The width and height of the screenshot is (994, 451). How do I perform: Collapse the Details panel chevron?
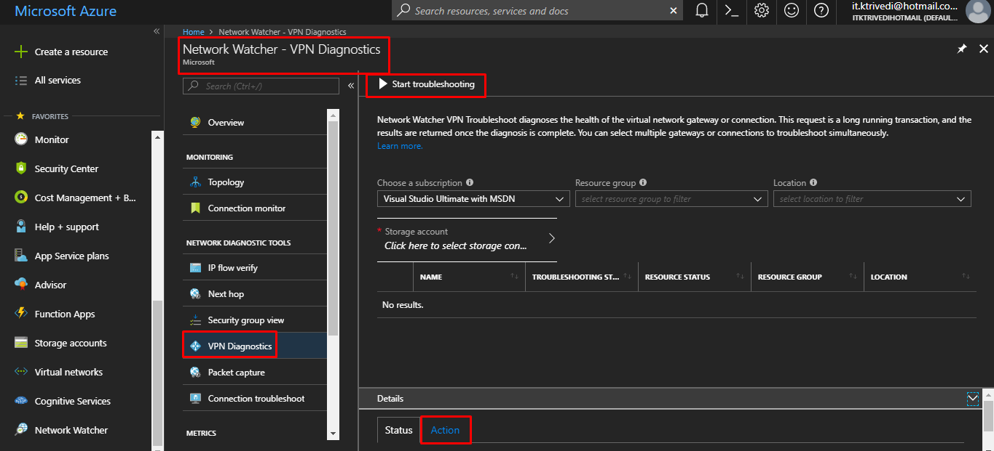pyautogui.click(x=973, y=398)
